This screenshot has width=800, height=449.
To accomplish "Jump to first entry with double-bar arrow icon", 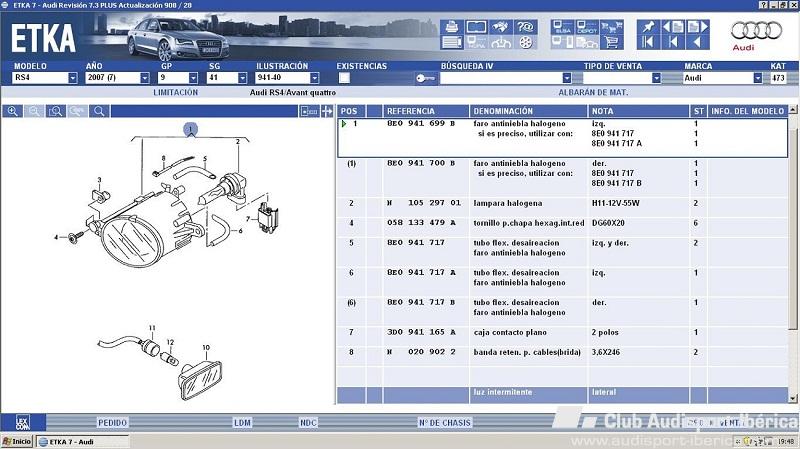I will coord(648,42).
